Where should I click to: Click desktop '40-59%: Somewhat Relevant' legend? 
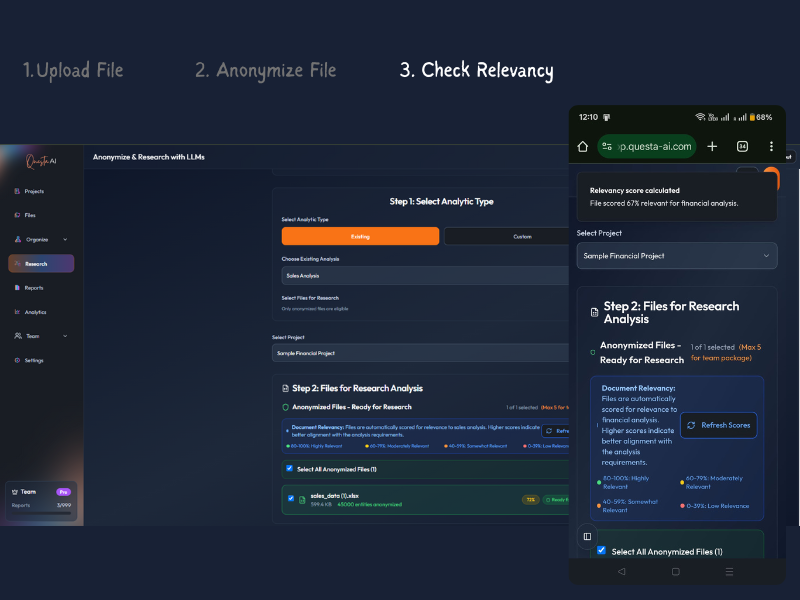(477, 446)
